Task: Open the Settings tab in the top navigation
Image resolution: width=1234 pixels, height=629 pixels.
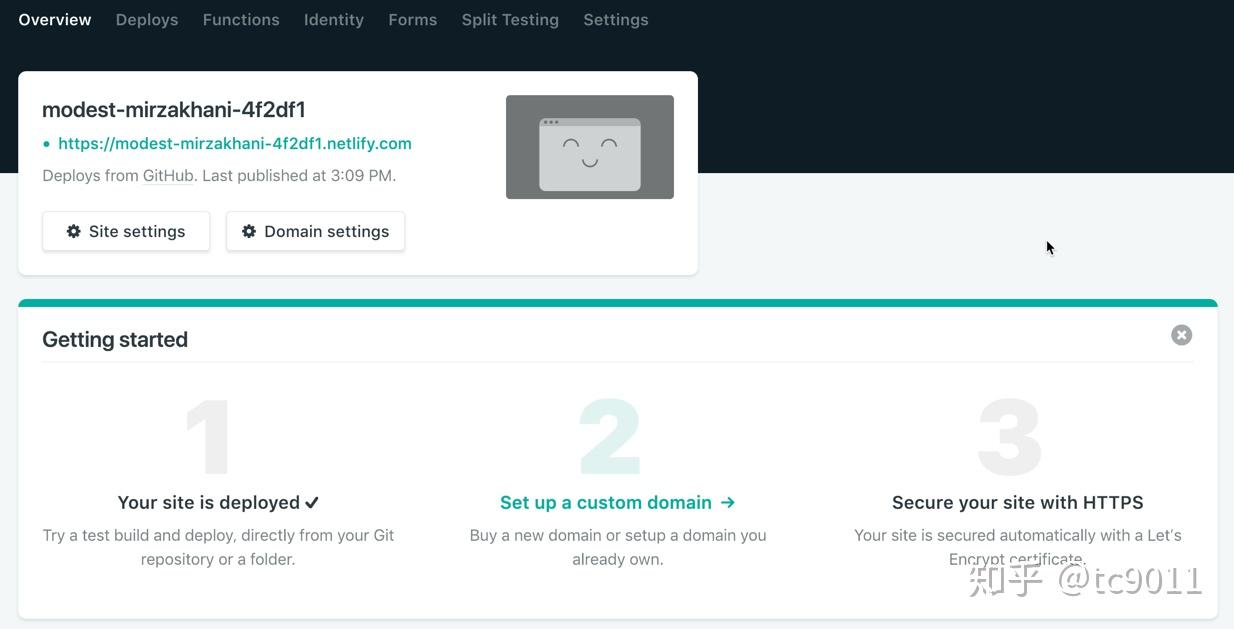Action: tap(615, 20)
